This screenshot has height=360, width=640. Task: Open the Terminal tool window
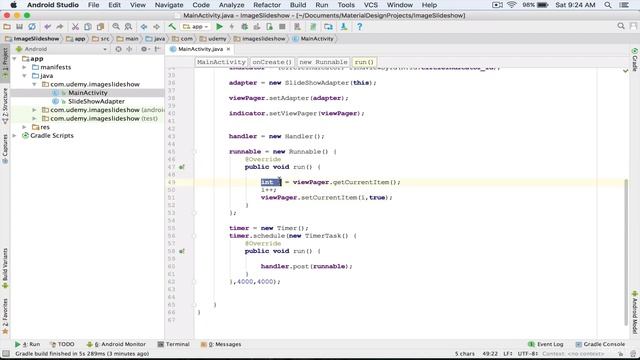(x=173, y=344)
